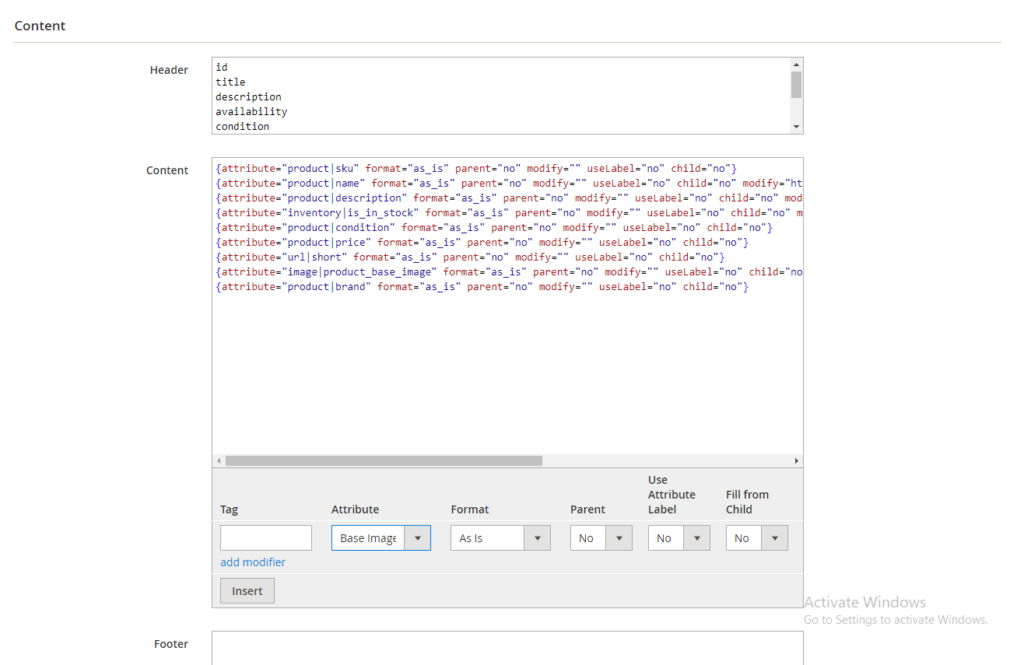Click the Content horizontal scrollbar thumb
The image size is (1024, 665).
pos(383,461)
